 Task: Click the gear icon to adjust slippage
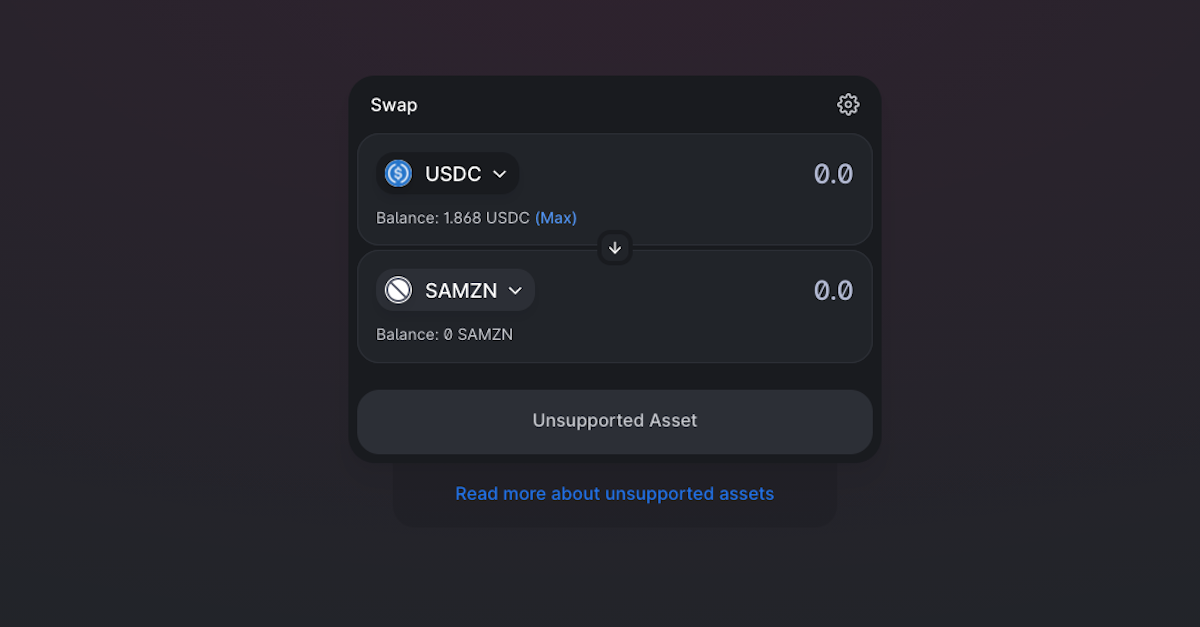coord(847,104)
